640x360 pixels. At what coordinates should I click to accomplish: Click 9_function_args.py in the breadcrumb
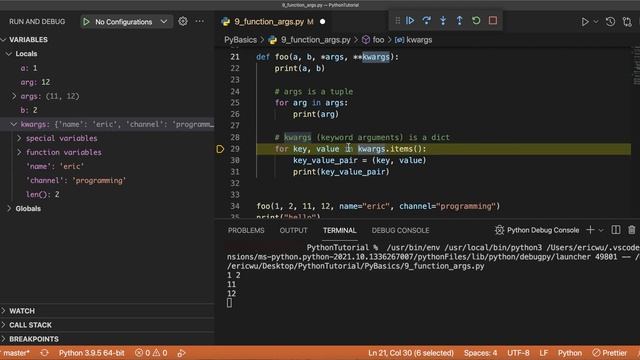point(315,40)
